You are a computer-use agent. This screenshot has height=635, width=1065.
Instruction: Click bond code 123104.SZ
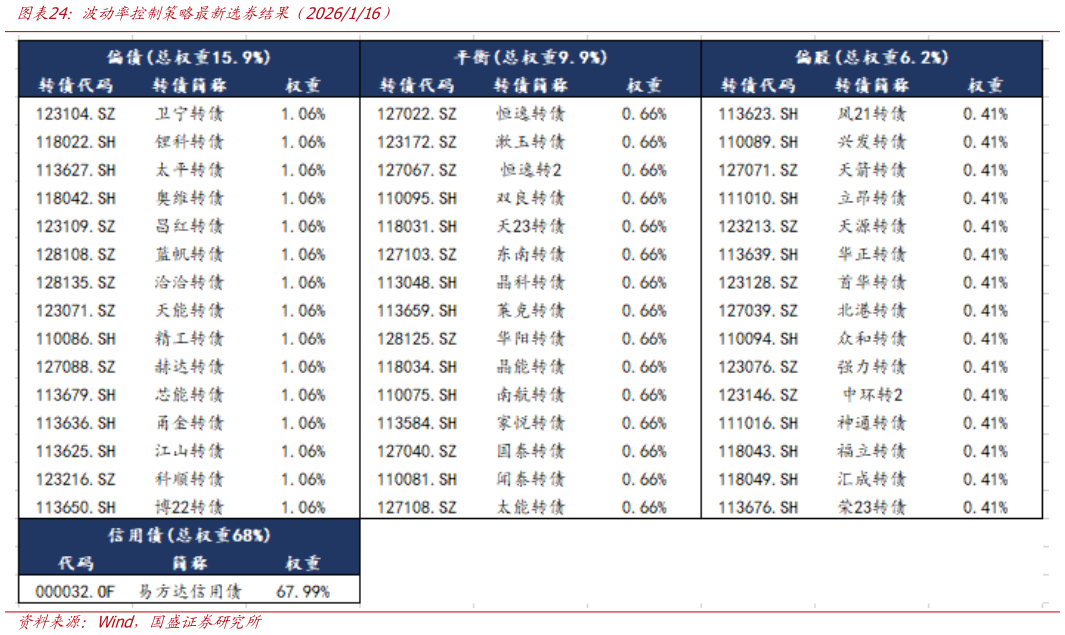[x=76, y=114]
